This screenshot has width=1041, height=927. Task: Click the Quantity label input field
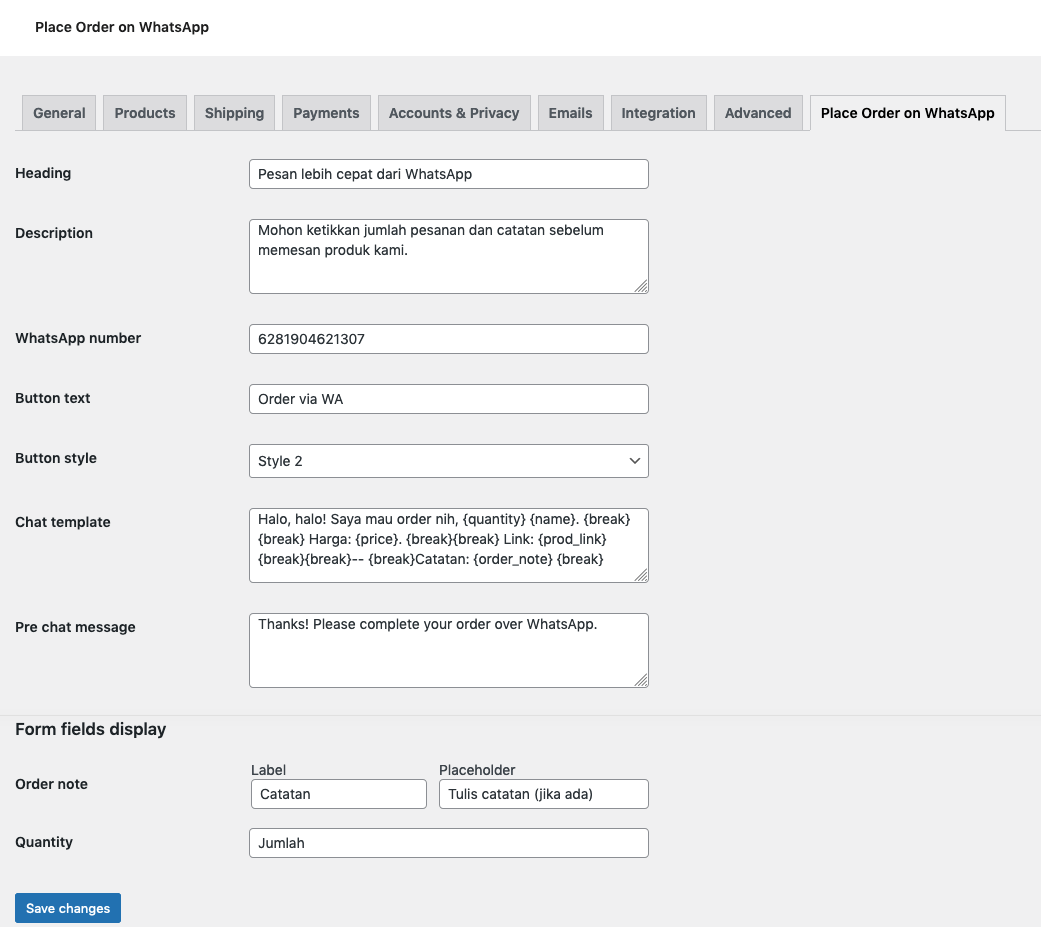pyautogui.click(x=448, y=843)
